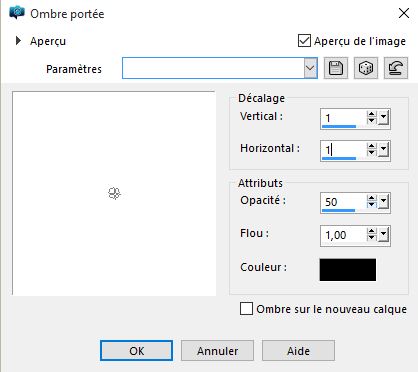Open the black Couleur swatch
Screen dimensions: 418x372
[x=348, y=269]
